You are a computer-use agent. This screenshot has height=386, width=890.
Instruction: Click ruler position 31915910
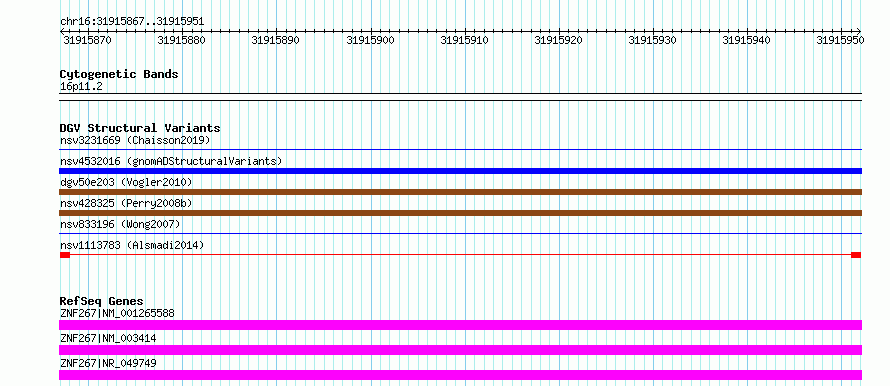(x=465, y=40)
